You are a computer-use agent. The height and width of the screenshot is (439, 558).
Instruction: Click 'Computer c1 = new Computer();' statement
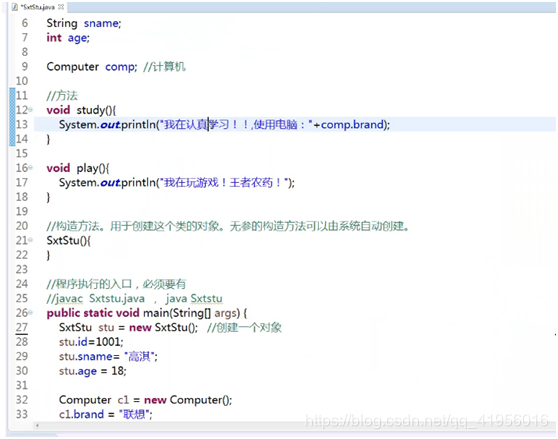[145, 400]
